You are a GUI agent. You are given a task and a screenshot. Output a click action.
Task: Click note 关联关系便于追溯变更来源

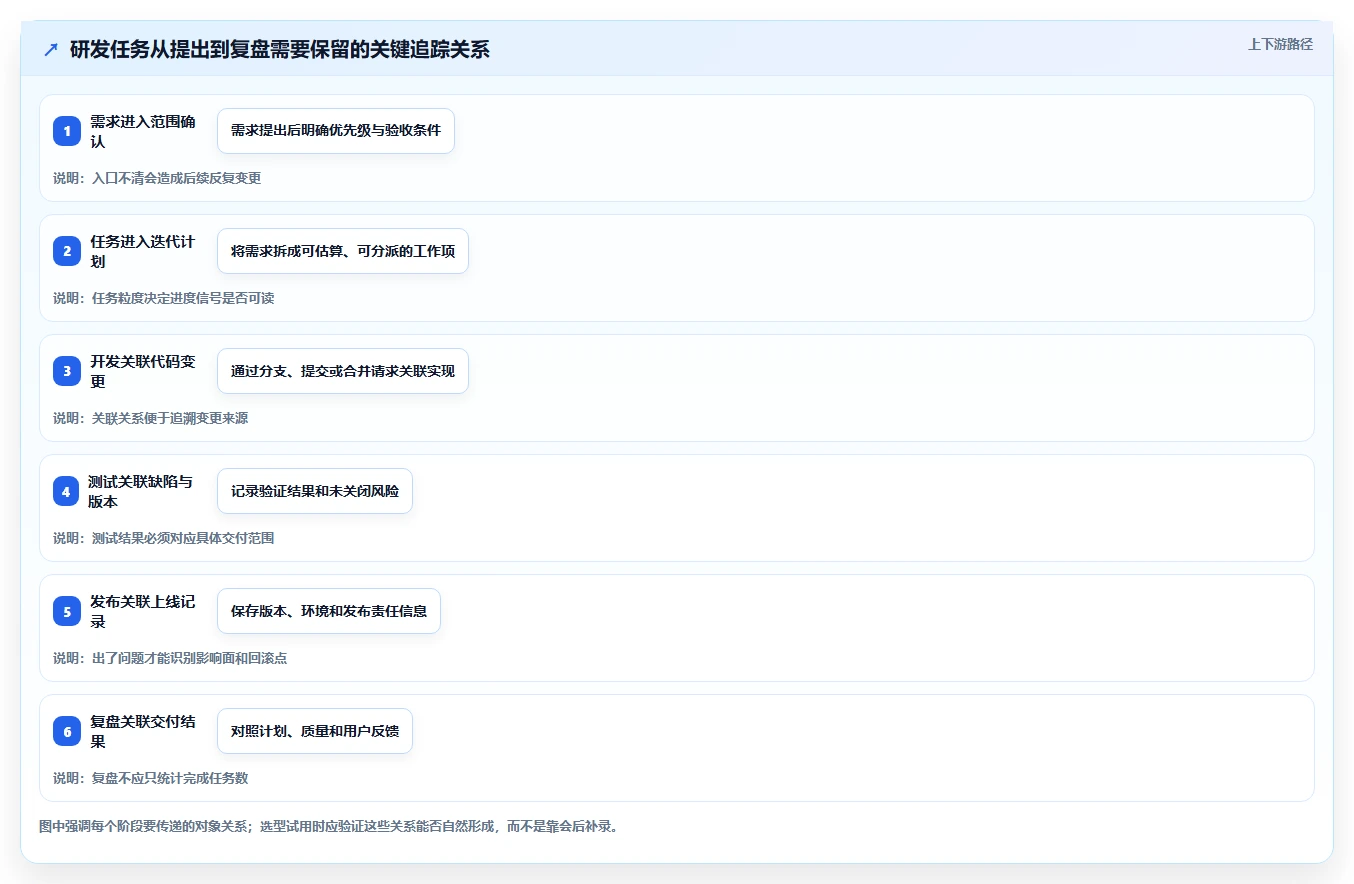151,418
